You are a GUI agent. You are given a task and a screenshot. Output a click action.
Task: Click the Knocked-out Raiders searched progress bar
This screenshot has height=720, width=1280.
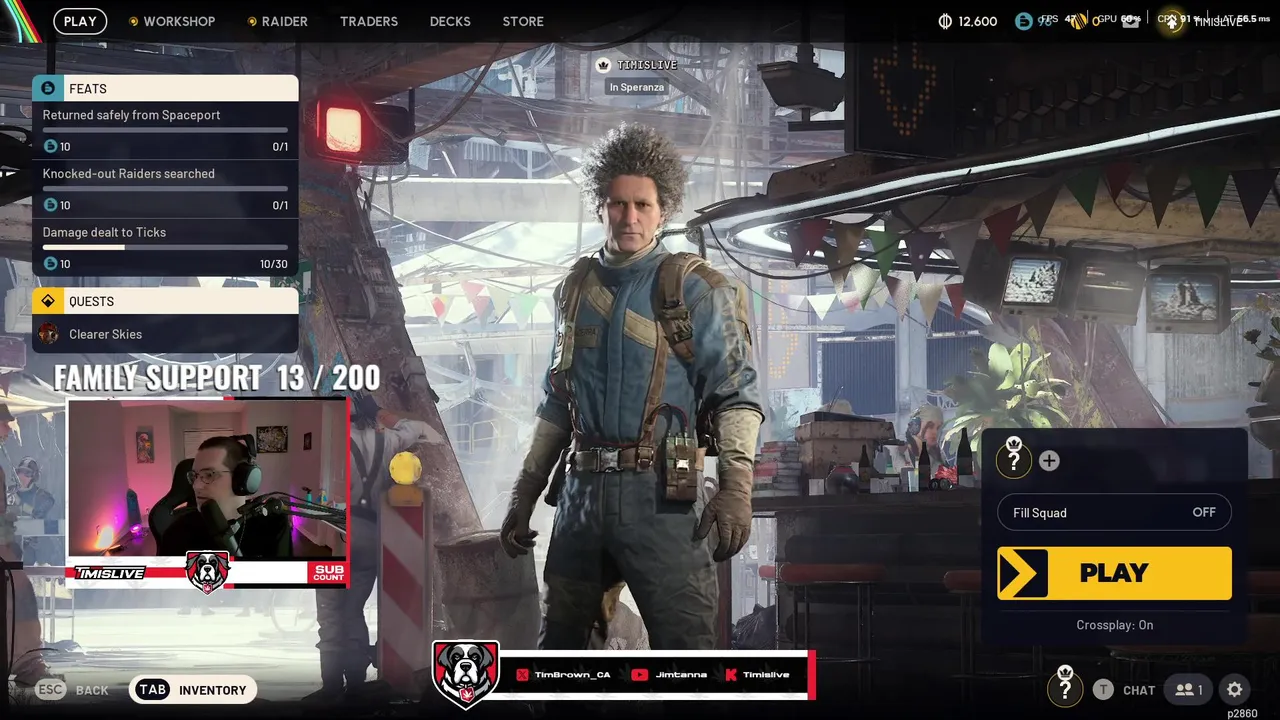[x=165, y=188]
